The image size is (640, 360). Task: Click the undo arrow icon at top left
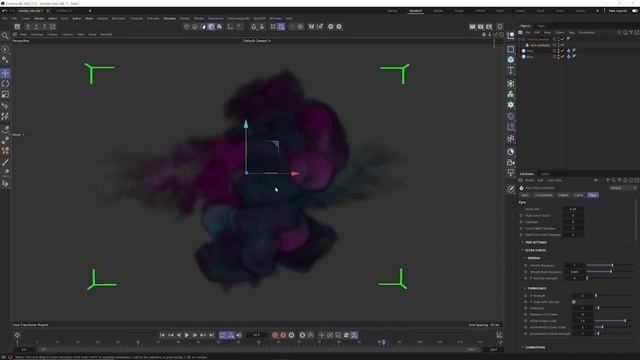click(4, 11)
